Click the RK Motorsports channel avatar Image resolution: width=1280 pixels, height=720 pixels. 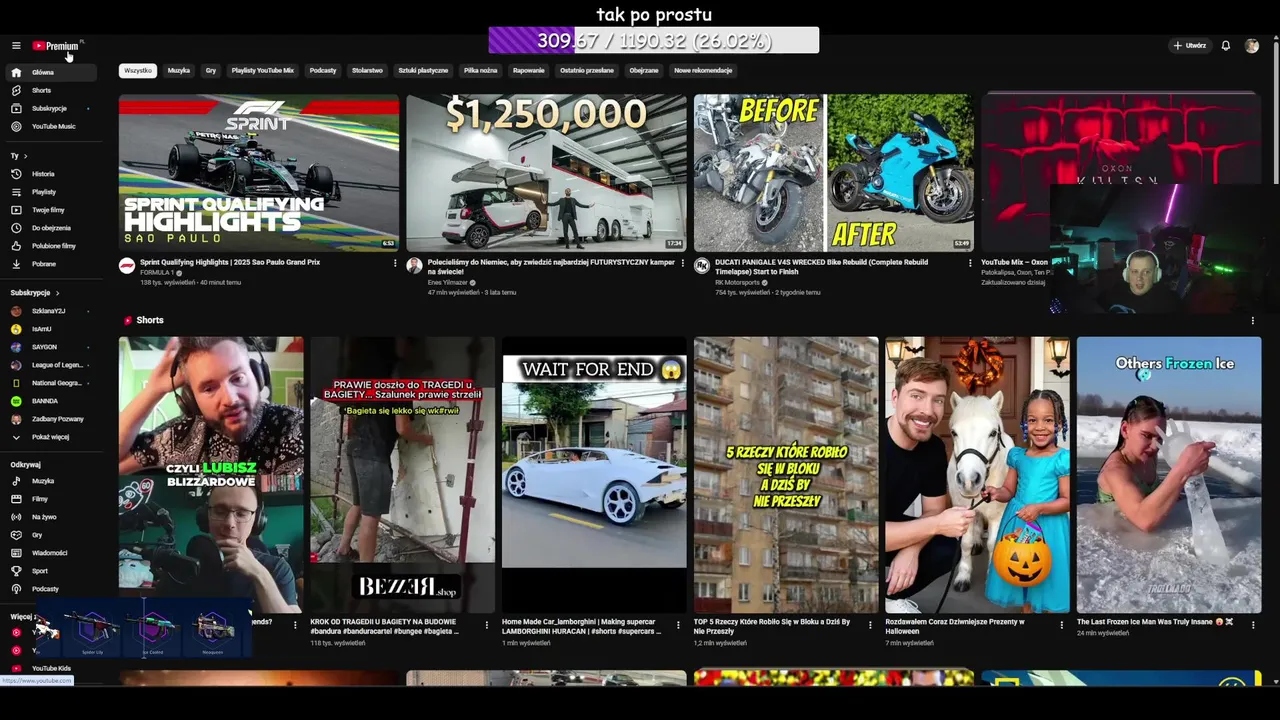pos(702,266)
